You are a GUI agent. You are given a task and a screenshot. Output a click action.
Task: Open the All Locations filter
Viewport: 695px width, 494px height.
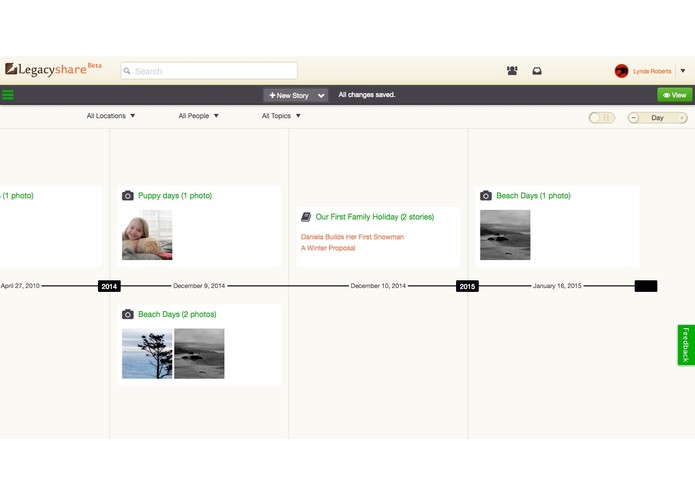click(x=111, y=116)
